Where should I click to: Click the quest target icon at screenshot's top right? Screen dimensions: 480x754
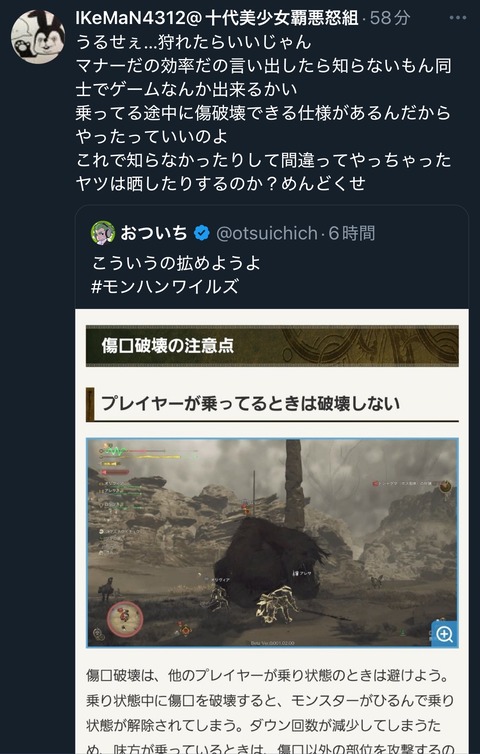click(x=446, y=486)
